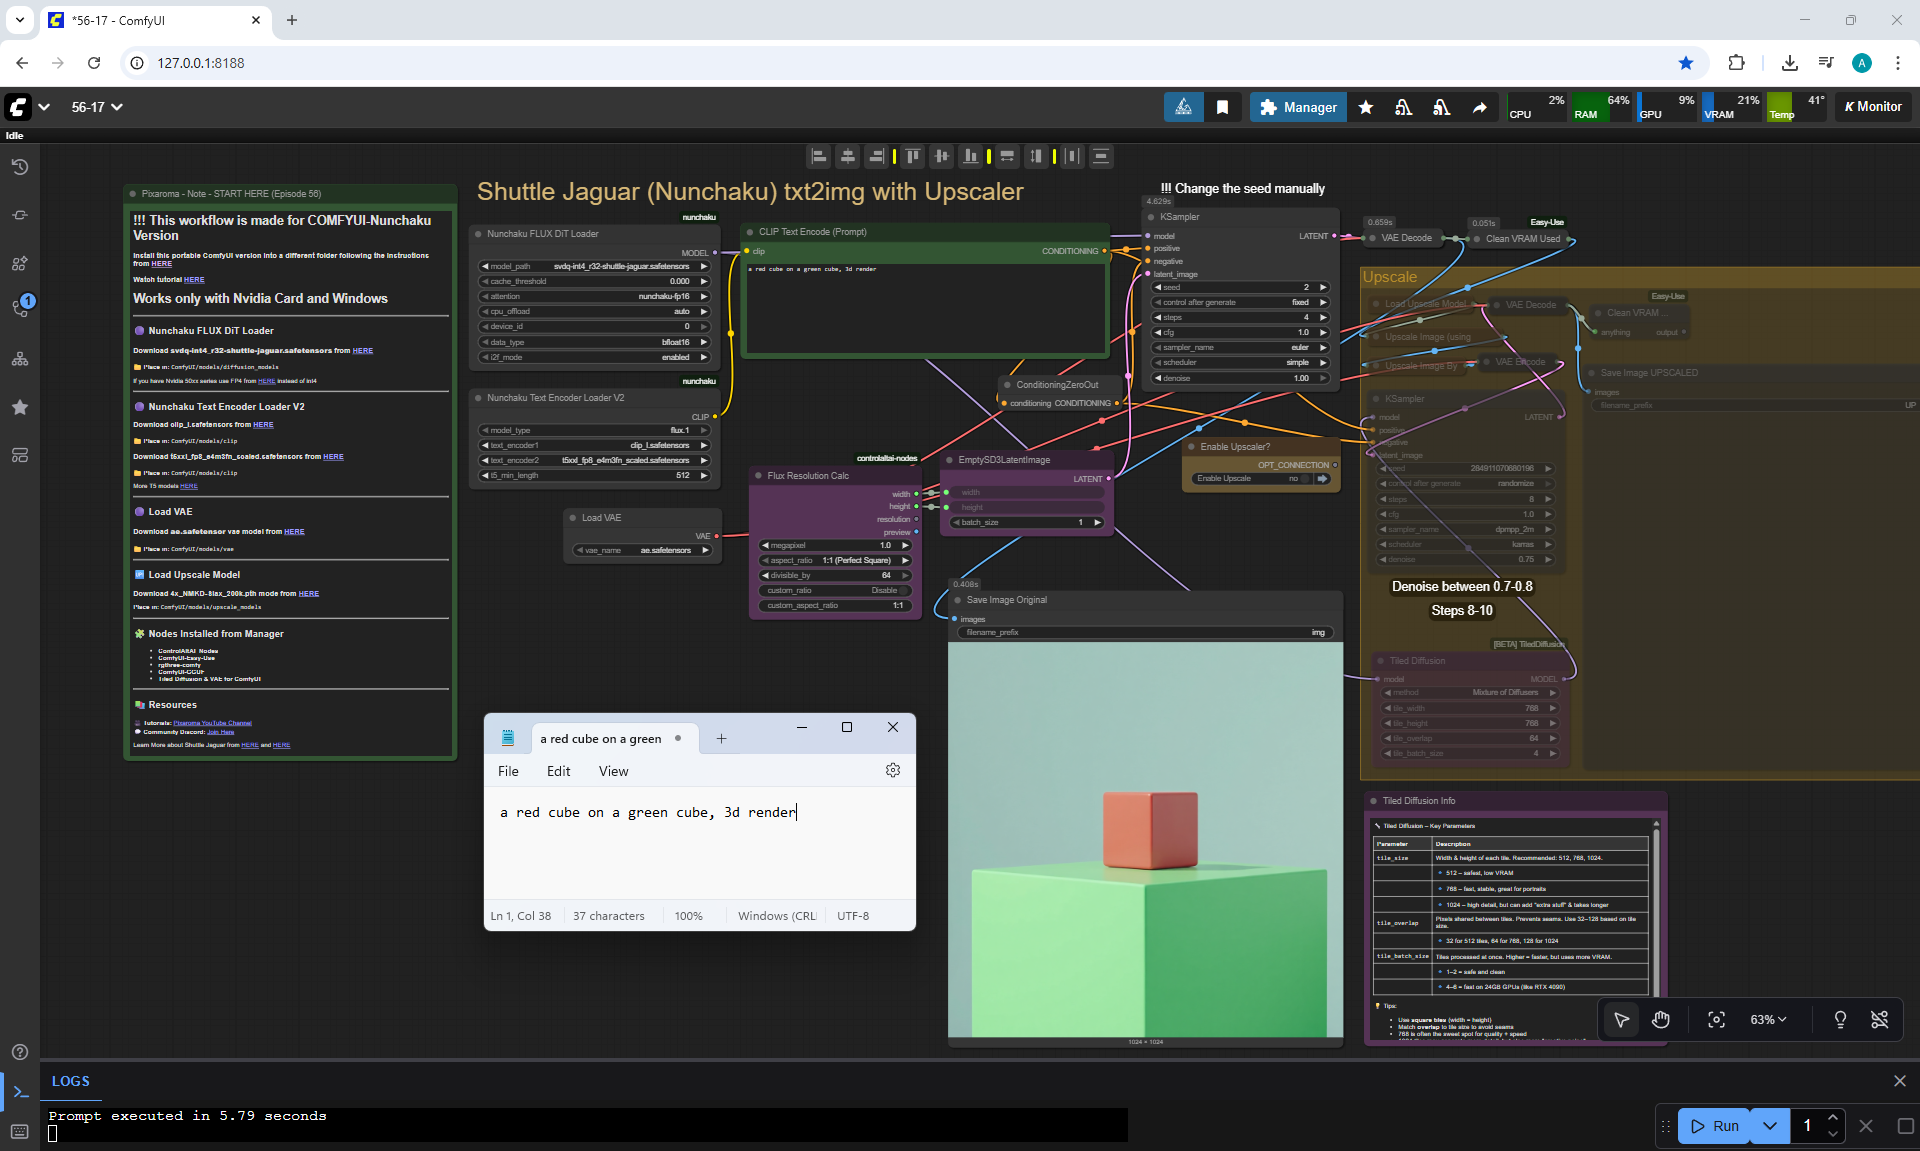
Task: Open the 56-17 workflow dropdown
Action: coord(97,107)
